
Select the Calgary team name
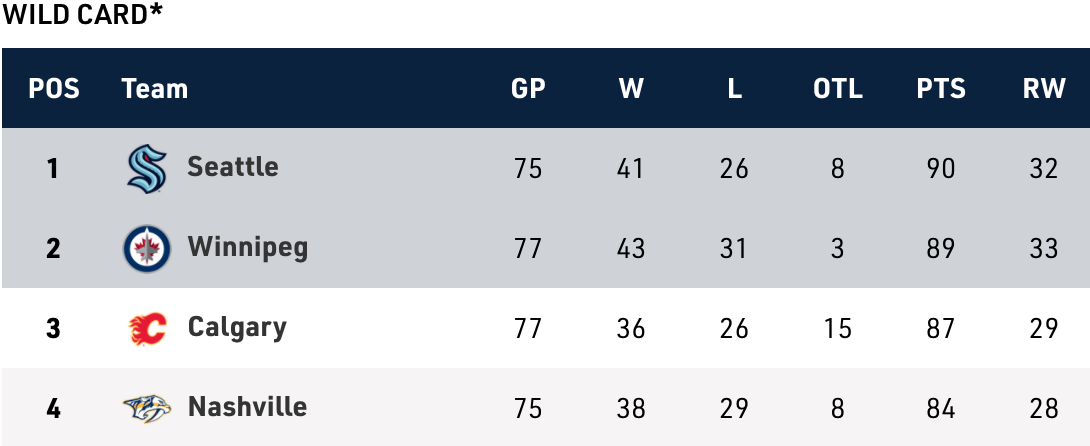click(x=237, y=327)
